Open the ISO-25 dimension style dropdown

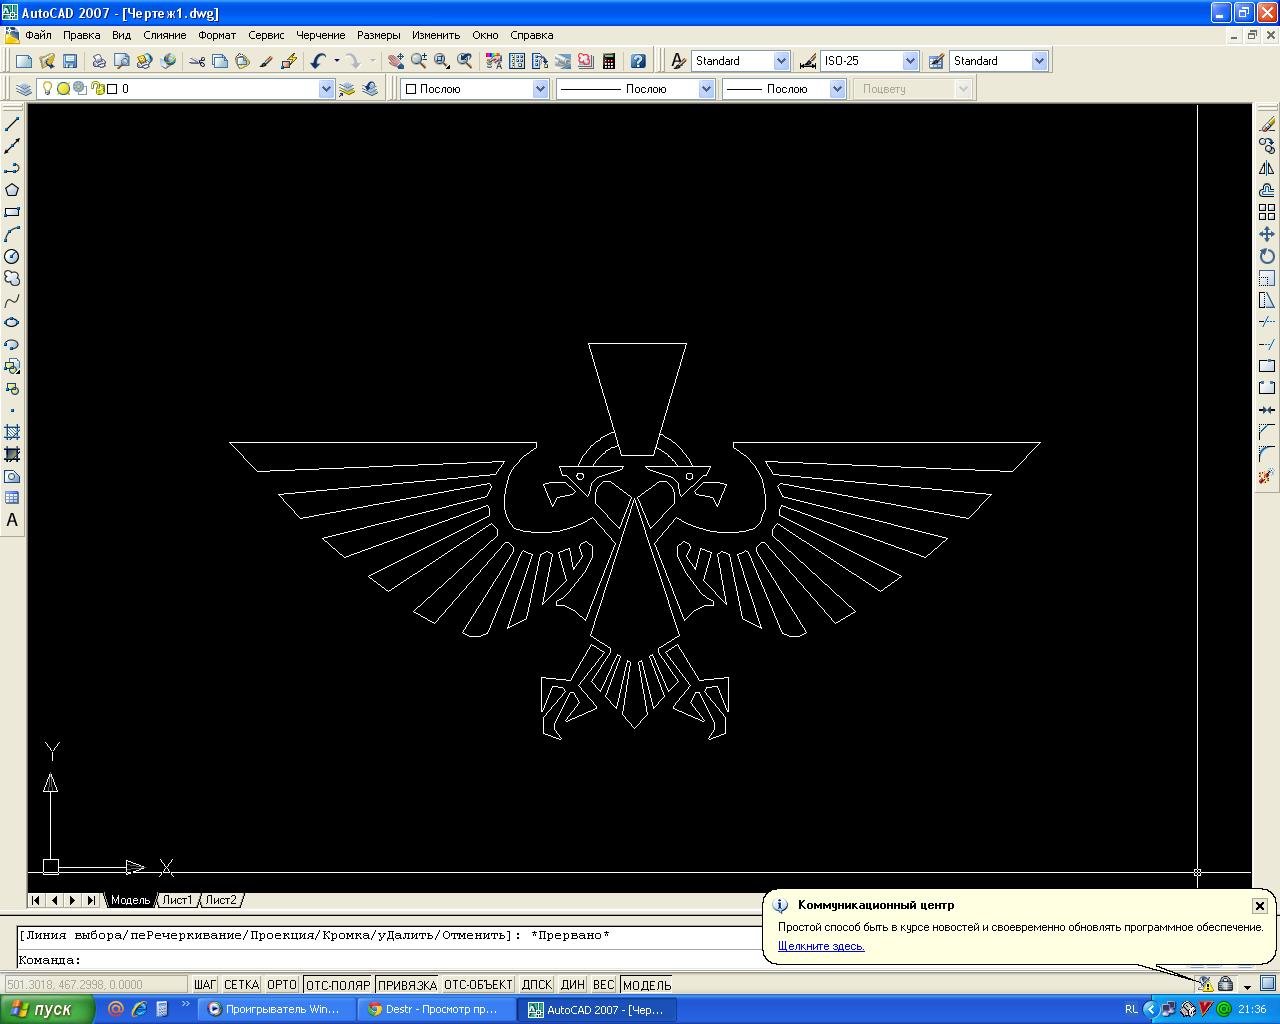(x=910, y=61)
